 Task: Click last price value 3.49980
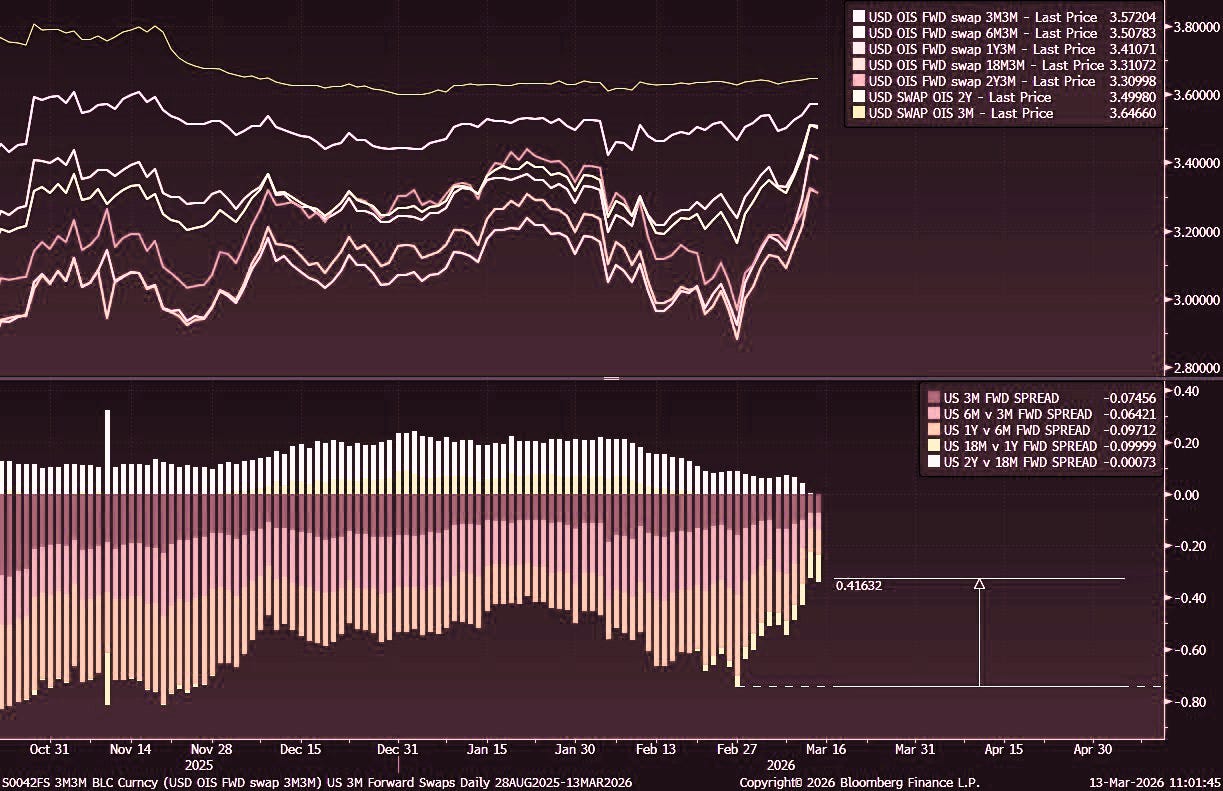click(x=1131, y=97)
